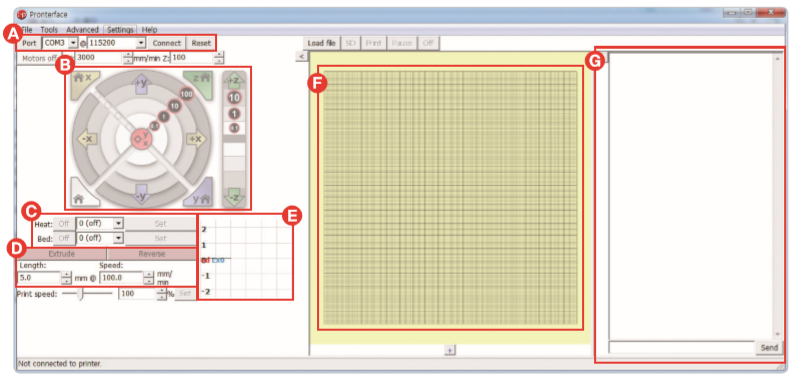The width and height of the screenshot is (794, 379).
Task: Click Set next to Bed temperature
Action: pyautogui.click(x=160, y=238)
